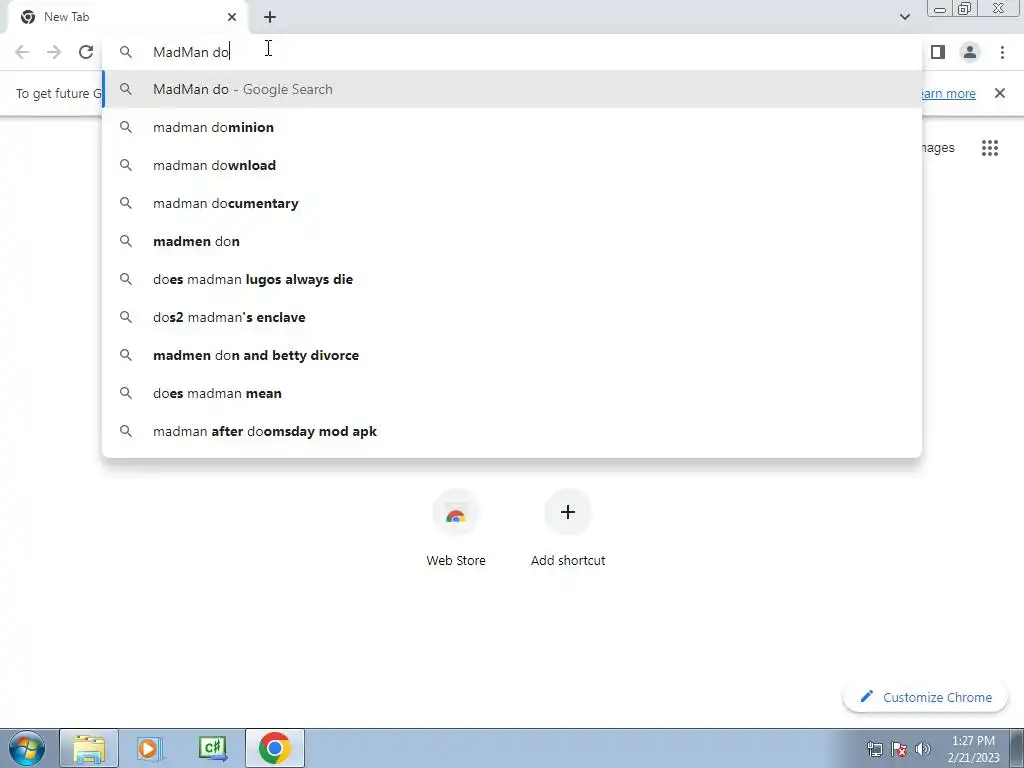
Task: Open Windows Explorer from the taskbar
Action: point(89,748)
